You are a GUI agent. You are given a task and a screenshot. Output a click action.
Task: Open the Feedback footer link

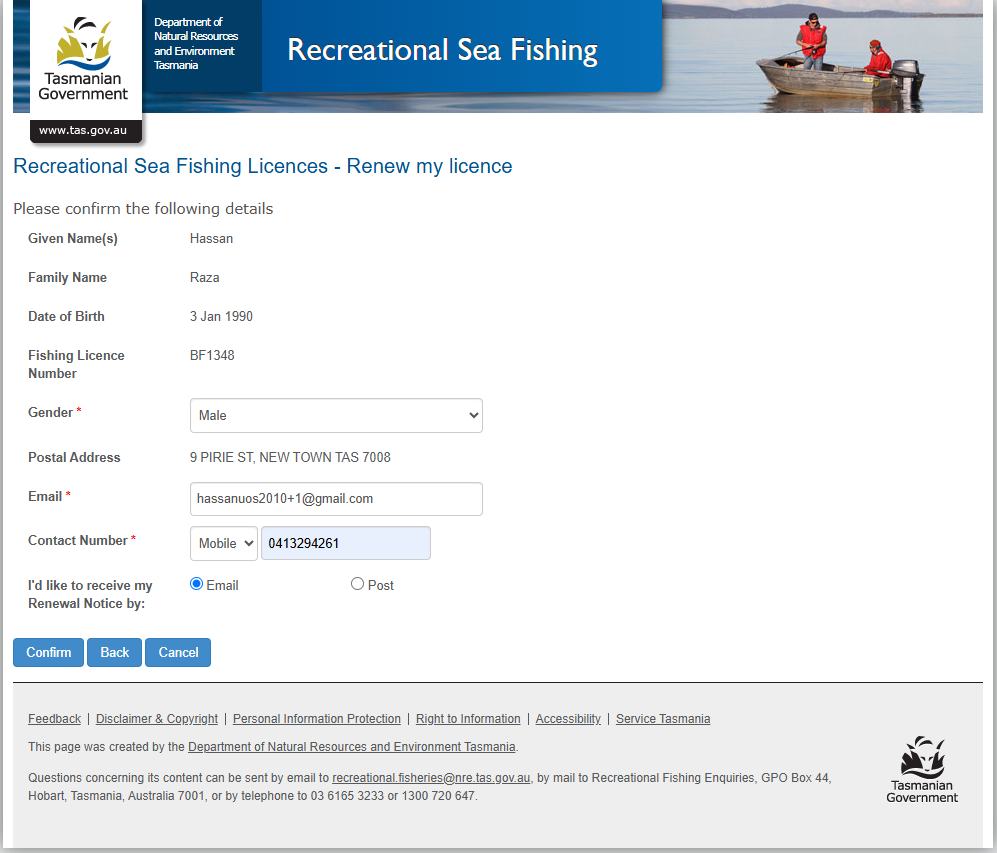pyautogui.click(x=54, y=719)
